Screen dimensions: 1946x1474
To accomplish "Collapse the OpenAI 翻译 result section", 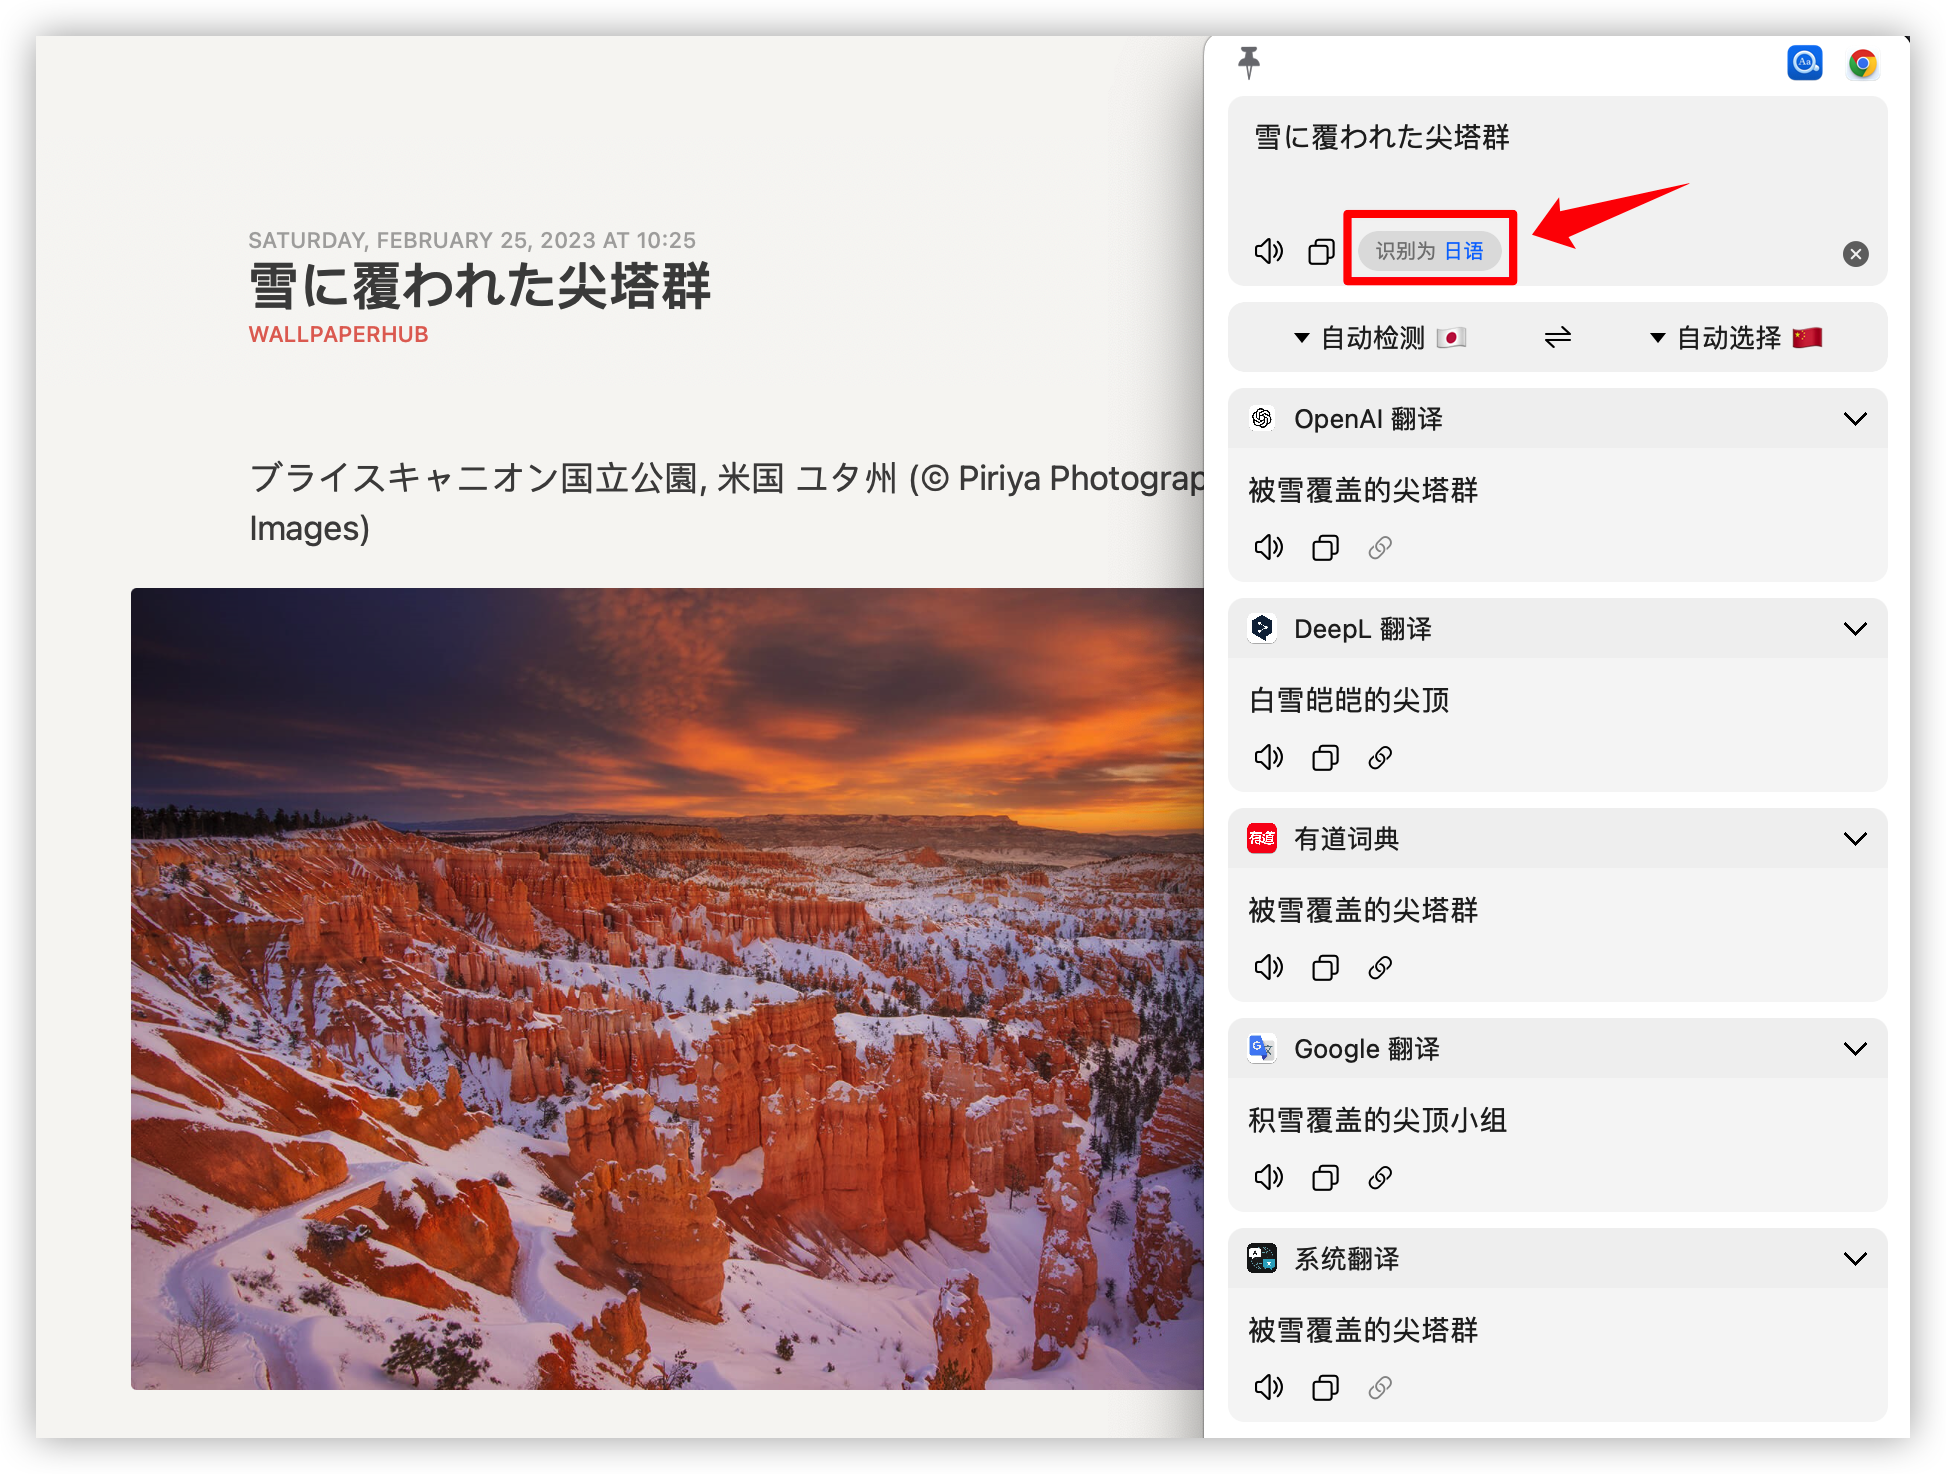I will click(x=1855, y=419).
